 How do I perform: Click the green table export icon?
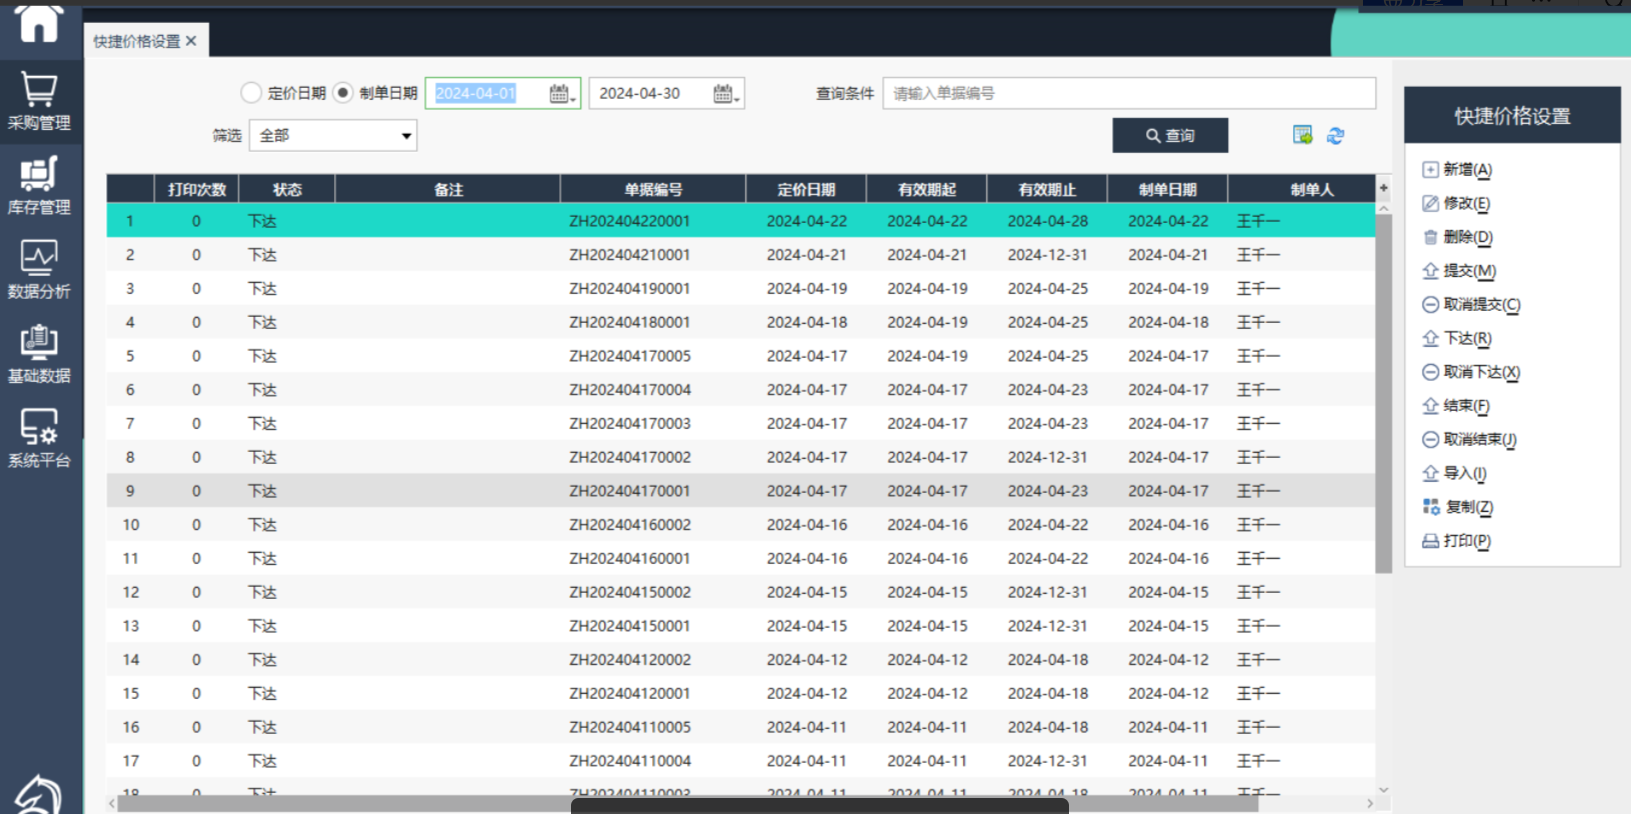pos(1302,135)
